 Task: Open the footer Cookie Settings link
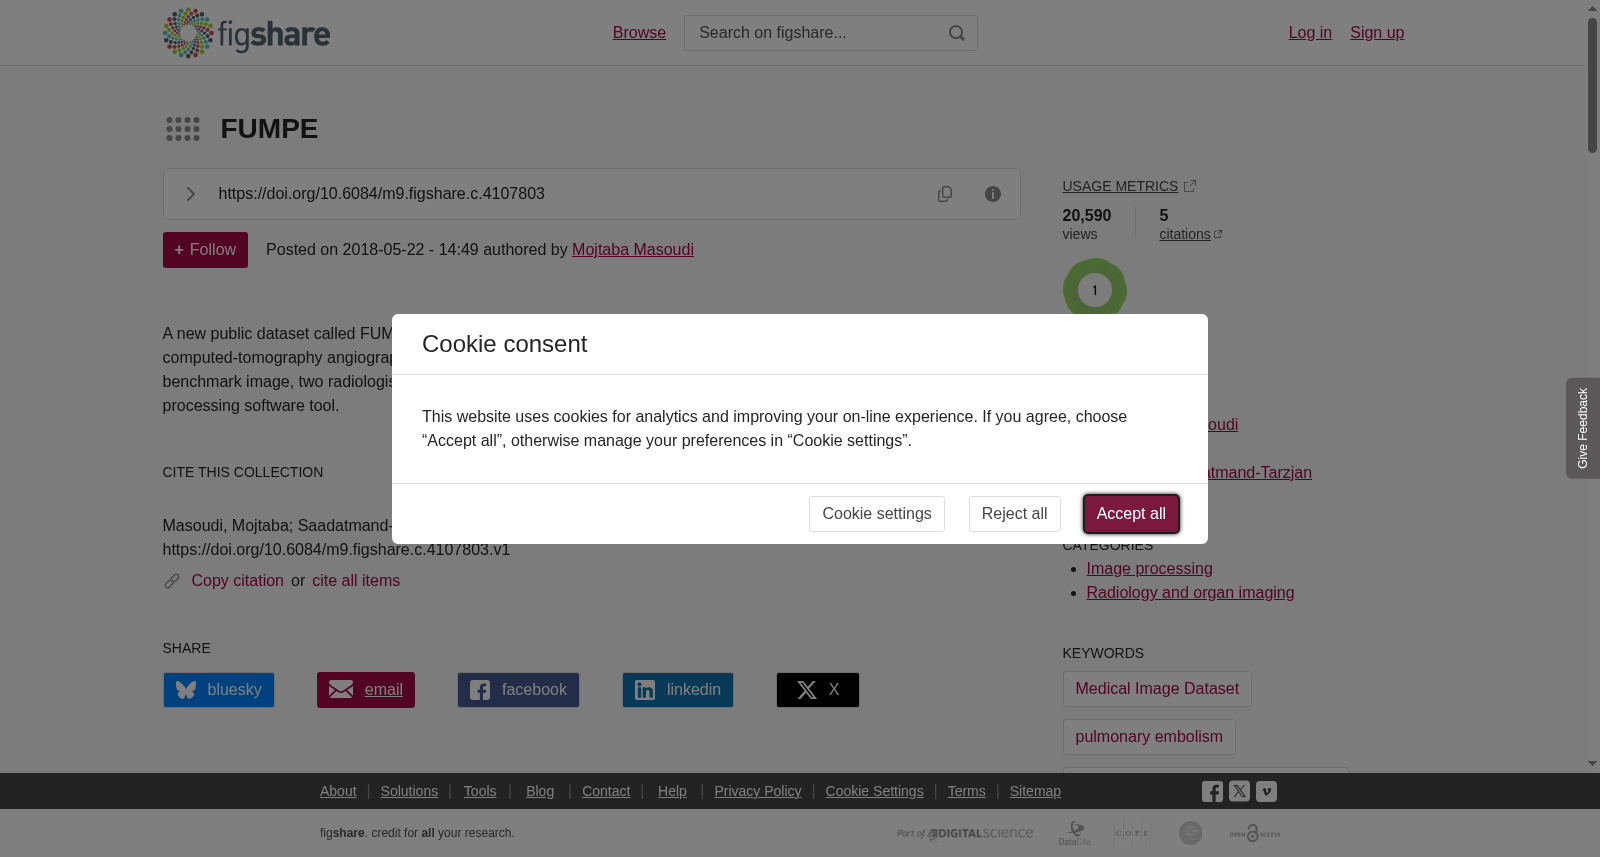click(x=874, y=791)
